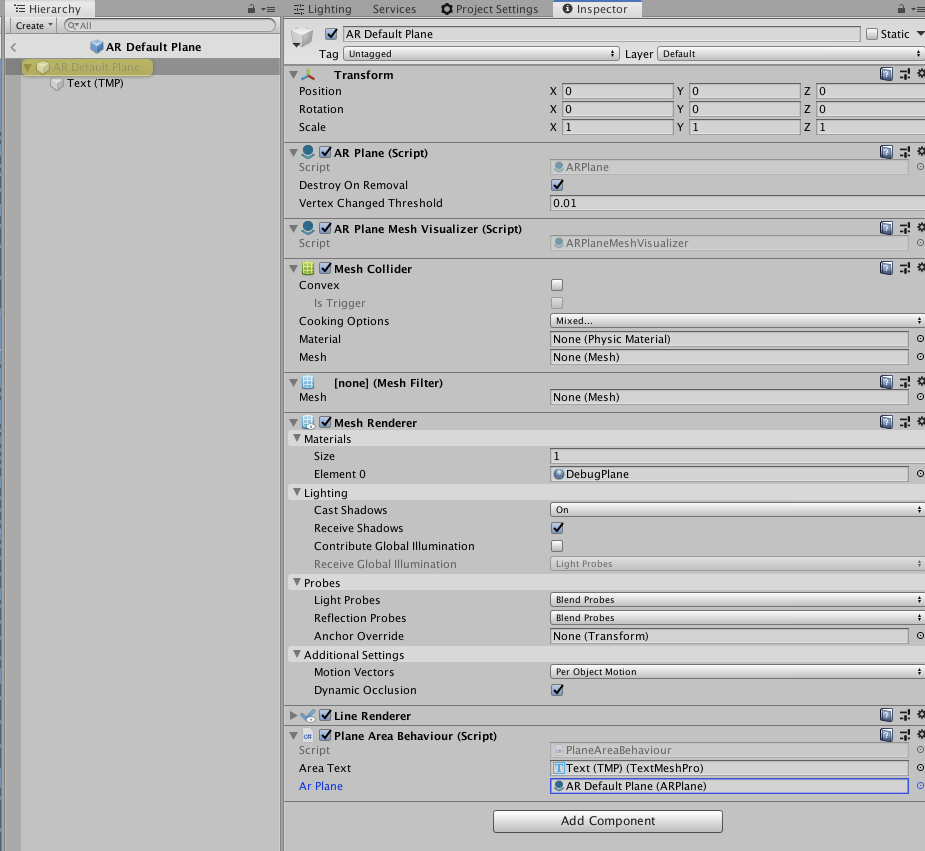Open preset selector for Mesh Filter
Image resolution: width=925 pixels, height=851 pixels.
click(x=904, y=382)
